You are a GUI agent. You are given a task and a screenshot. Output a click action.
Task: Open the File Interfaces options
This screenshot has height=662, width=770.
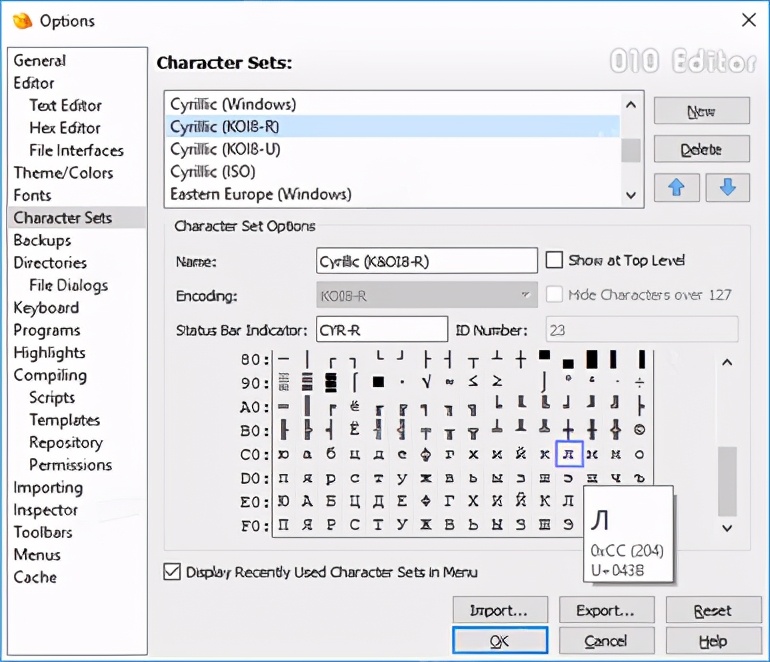(77, 150)
